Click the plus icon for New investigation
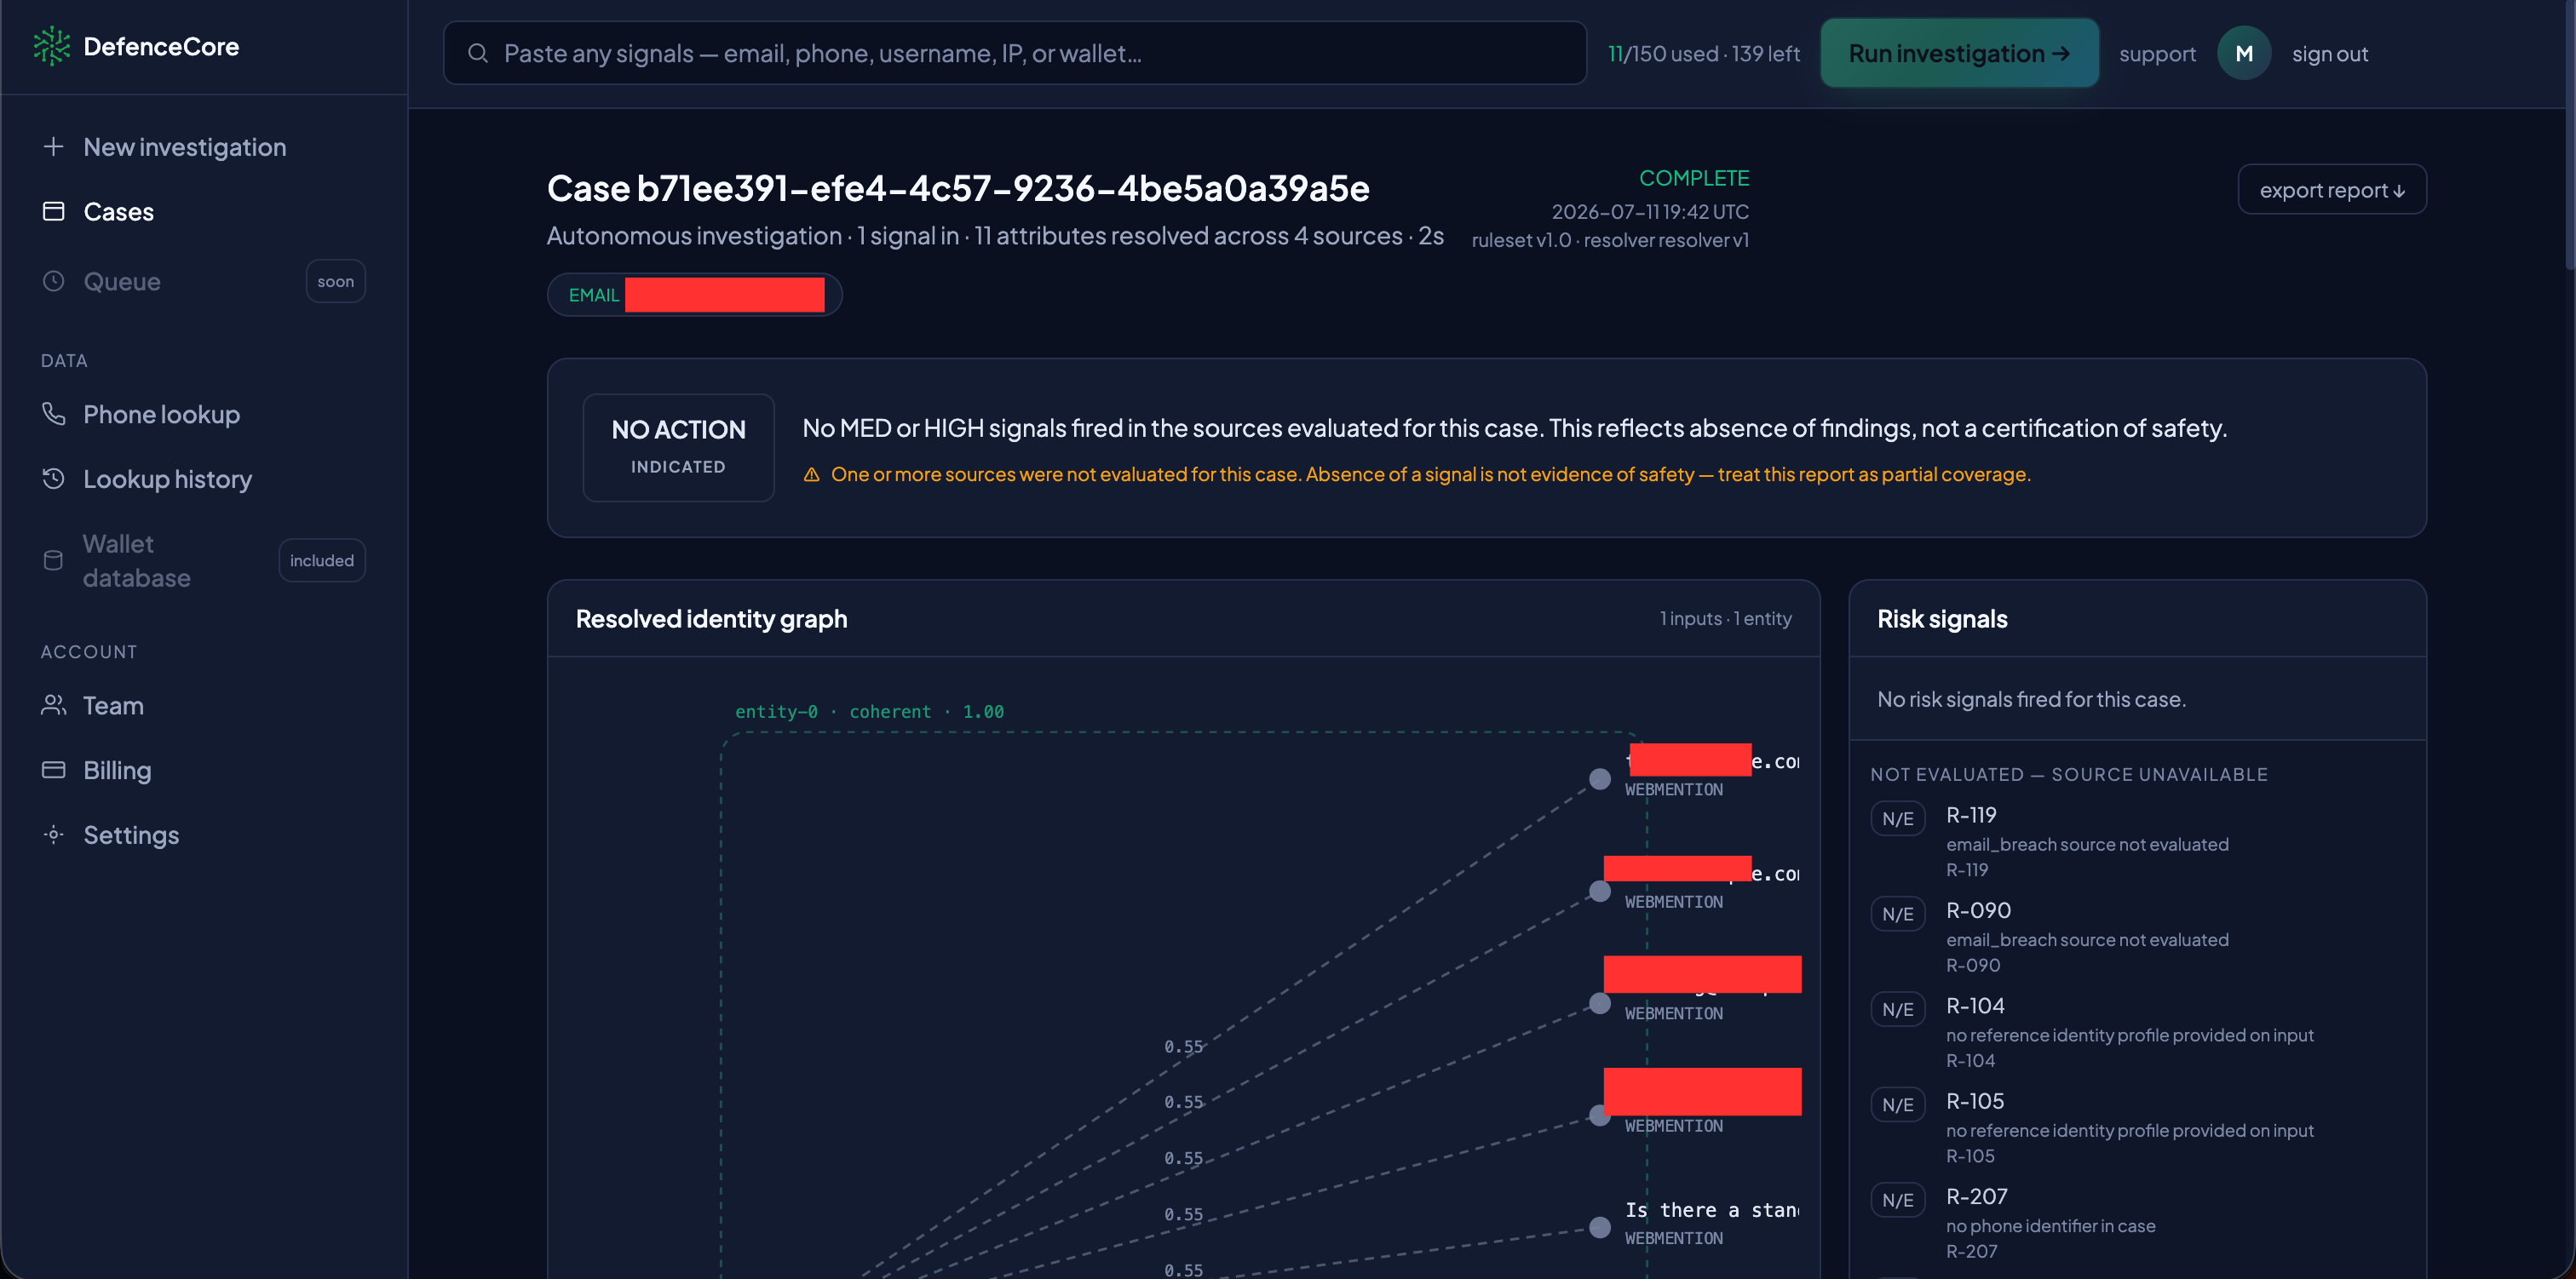 (54, 147)
